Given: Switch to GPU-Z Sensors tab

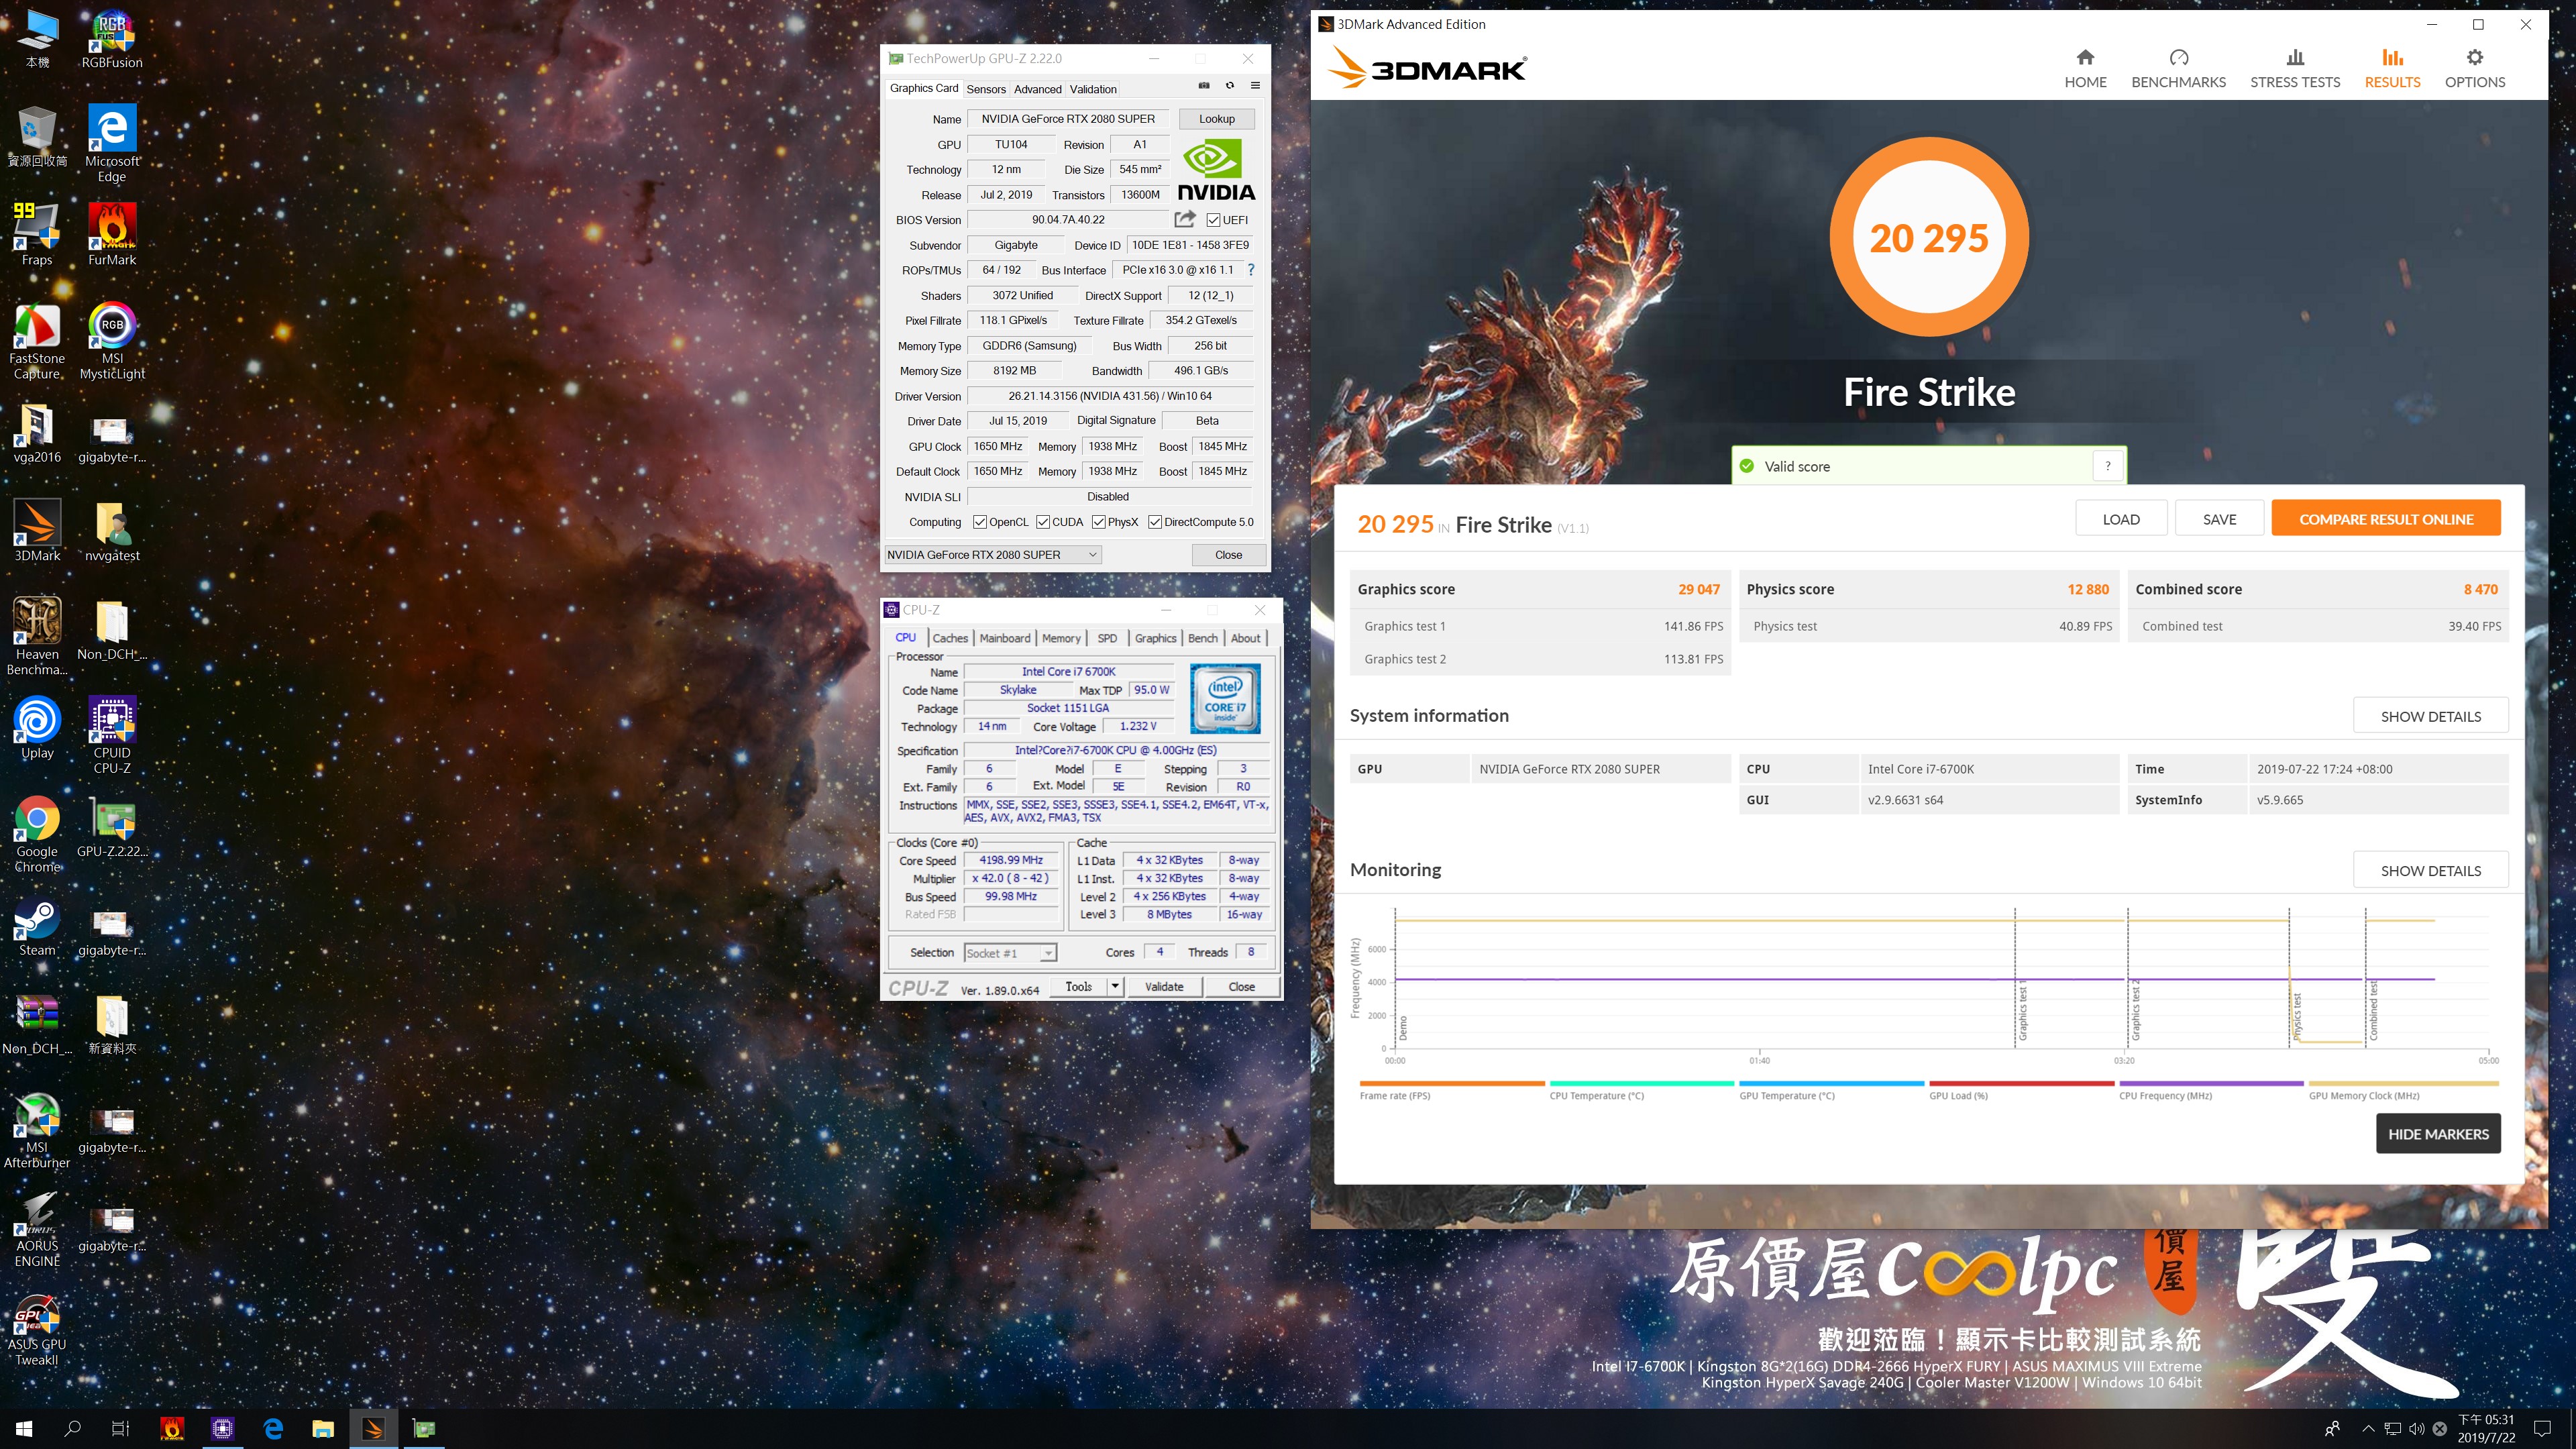Looking at the screenshot, I should tap(986, 89).
